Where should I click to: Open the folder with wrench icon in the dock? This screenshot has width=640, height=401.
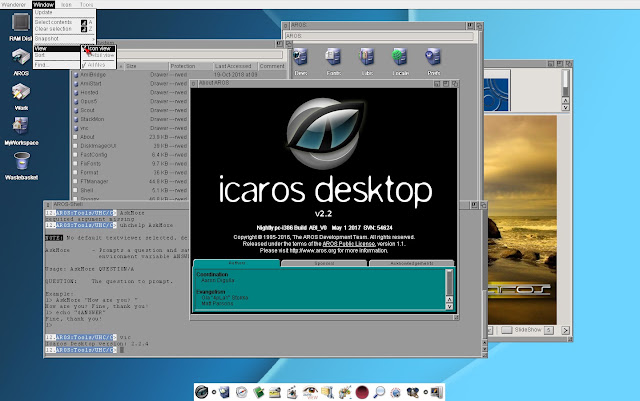(x=327, y=392)
